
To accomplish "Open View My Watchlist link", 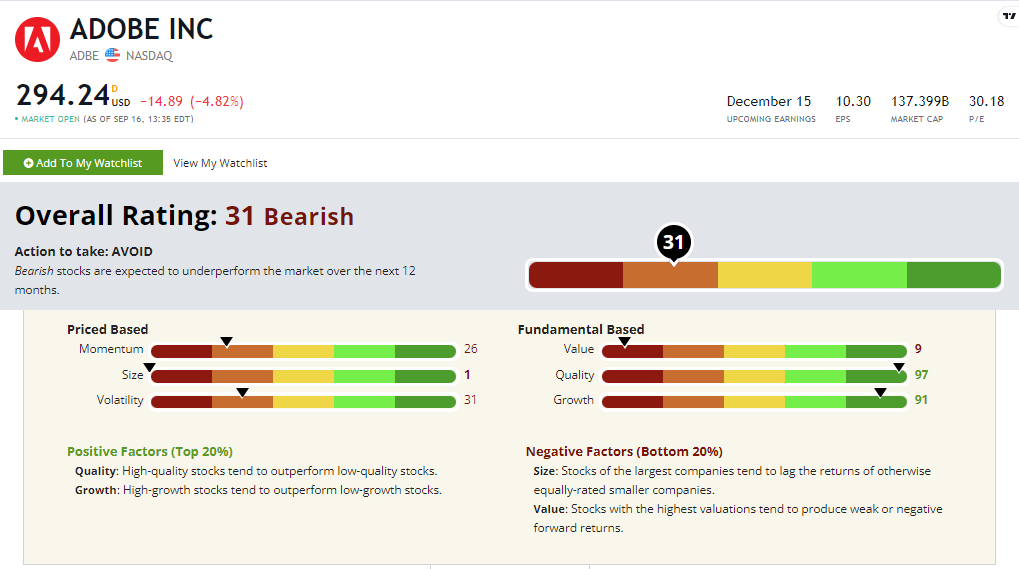I will 220,163.
